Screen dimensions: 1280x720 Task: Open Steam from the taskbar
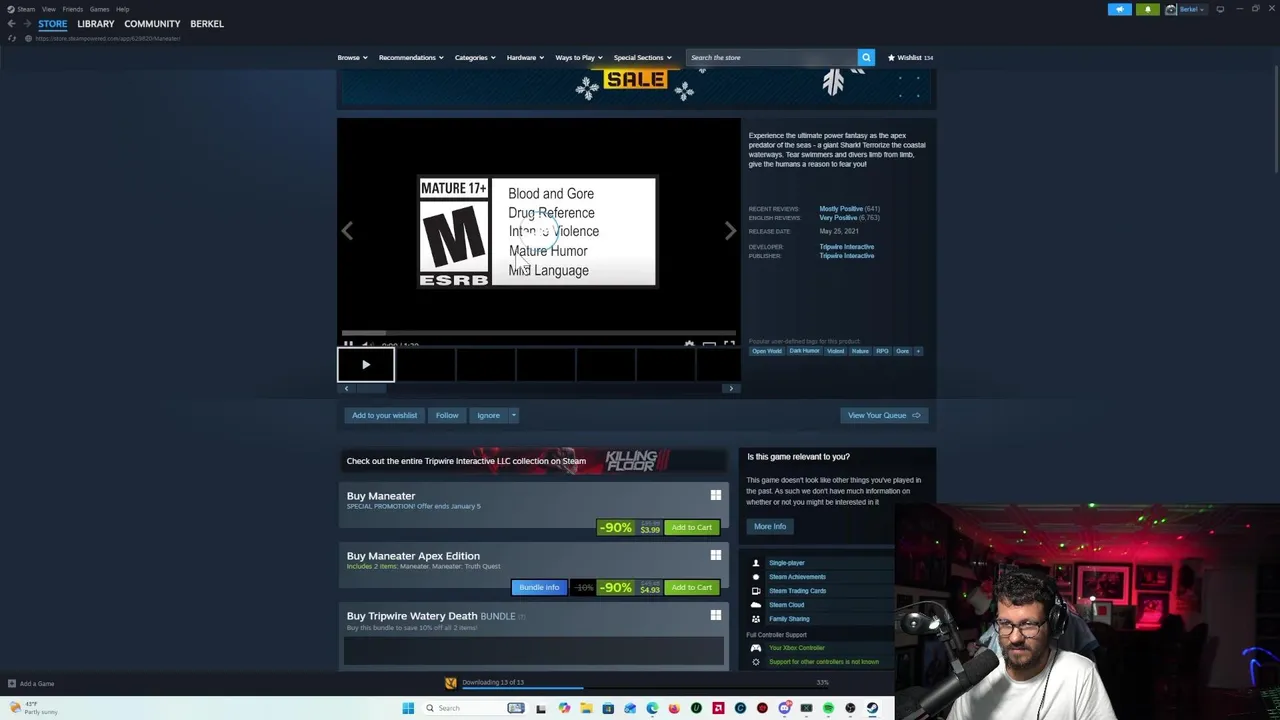coord(872,708)
